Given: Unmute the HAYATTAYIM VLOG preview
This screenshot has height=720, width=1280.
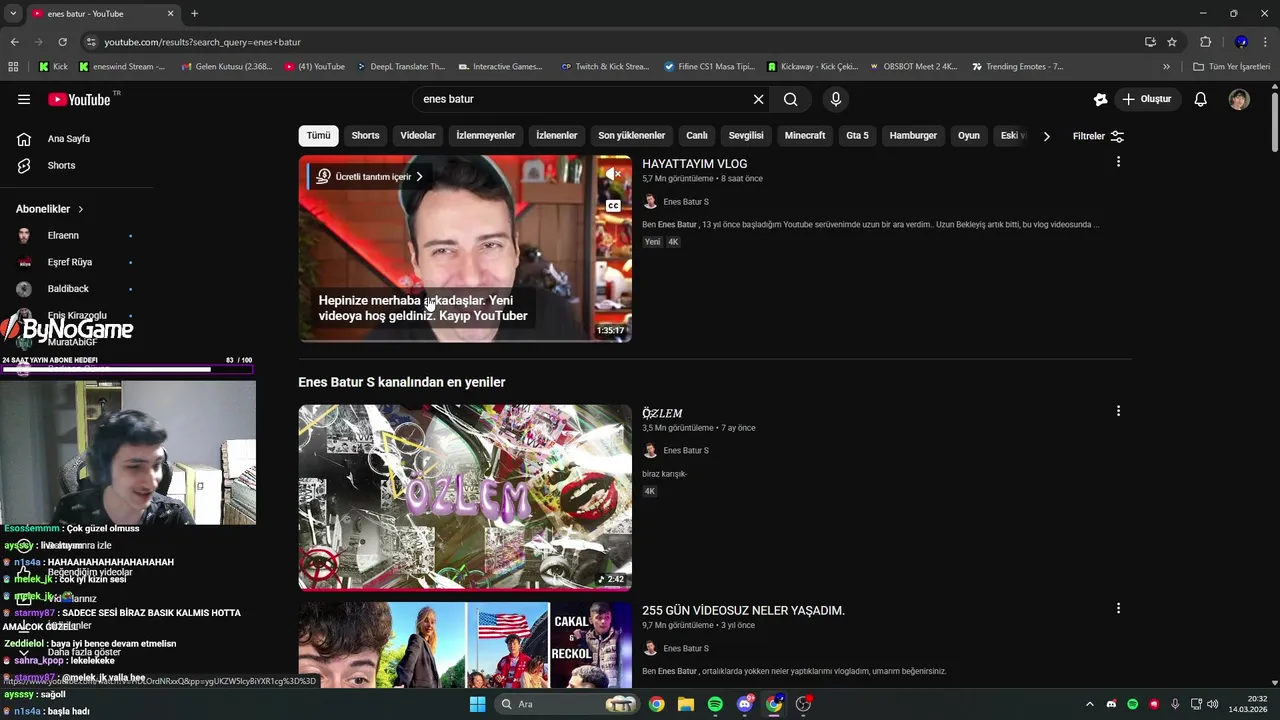Looking at the screenshot, I should [x=613, y=174].
